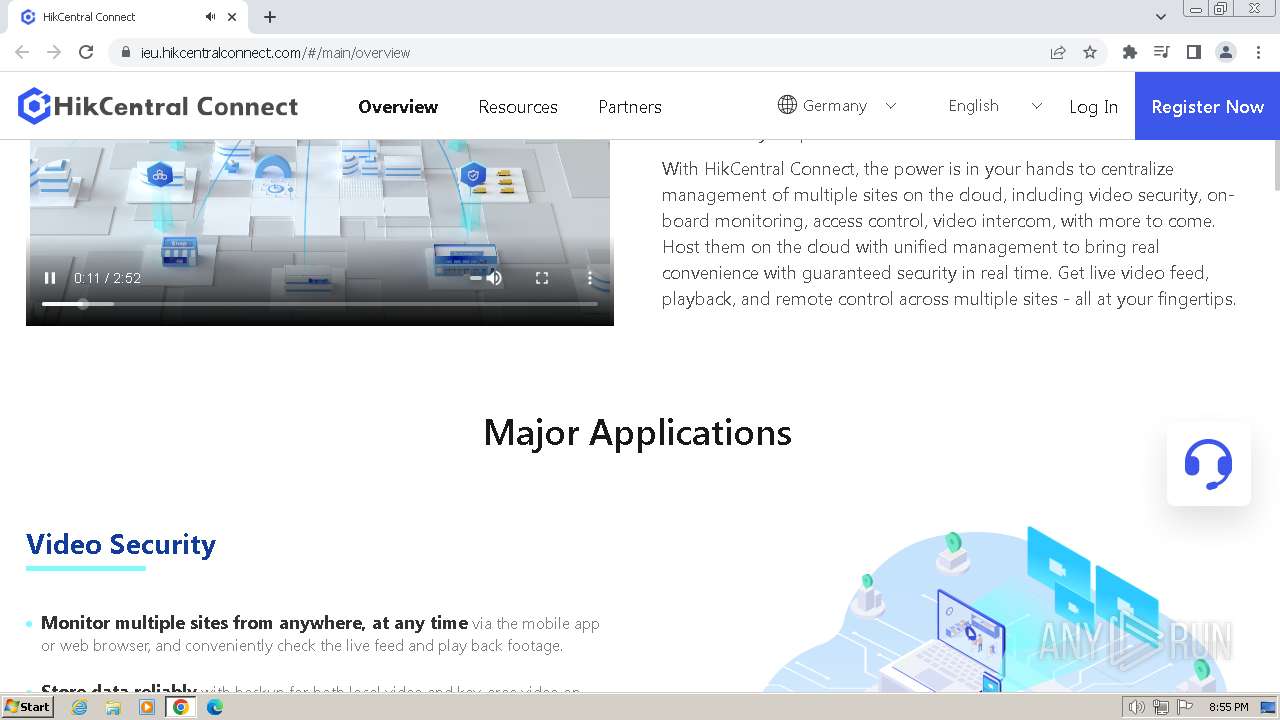Open the taskbar file explorer folder
This screenshot has height=720, width=1280.
[x=113, y=707]
